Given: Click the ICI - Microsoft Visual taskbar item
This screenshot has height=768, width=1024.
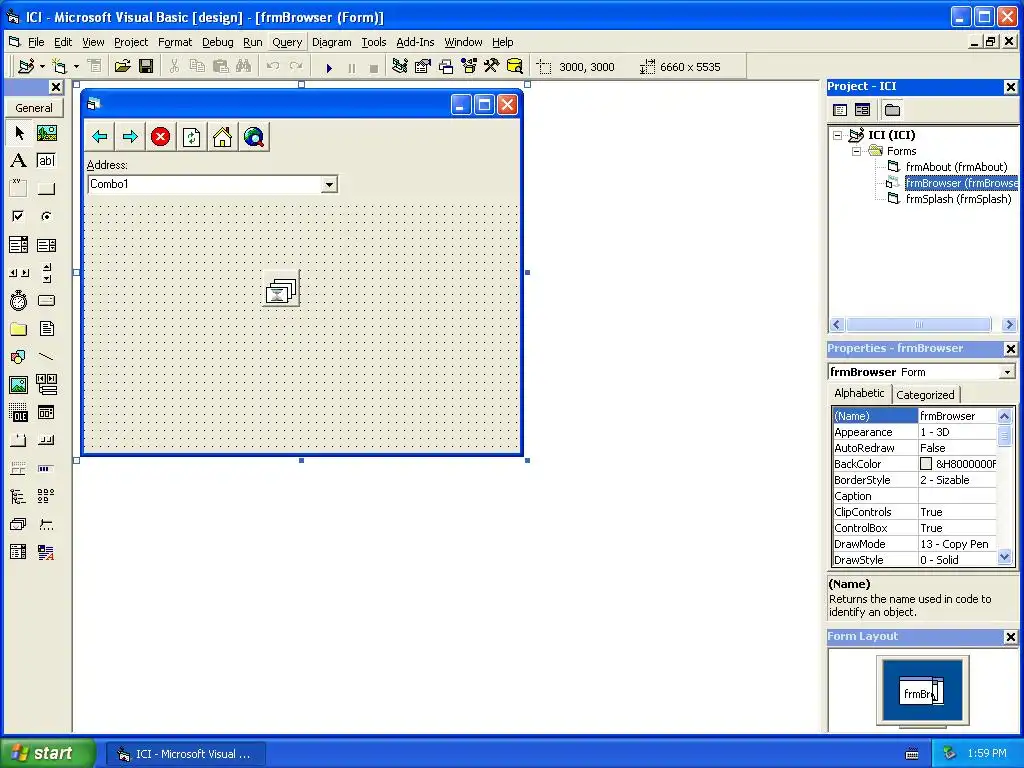Looking at the screenshot, I should click(x=185, y=754).
